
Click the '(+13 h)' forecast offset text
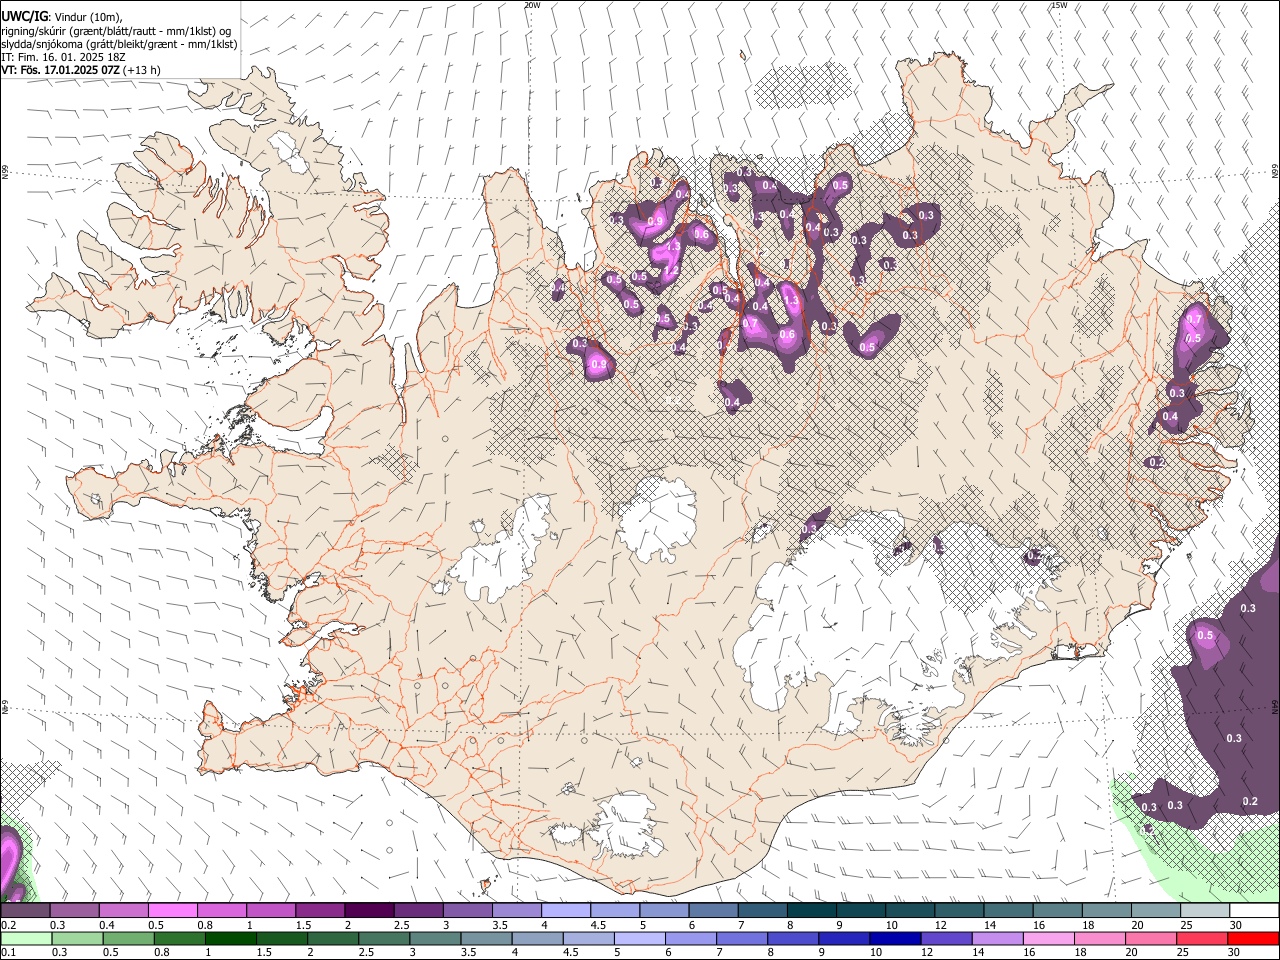pos(143,70)
